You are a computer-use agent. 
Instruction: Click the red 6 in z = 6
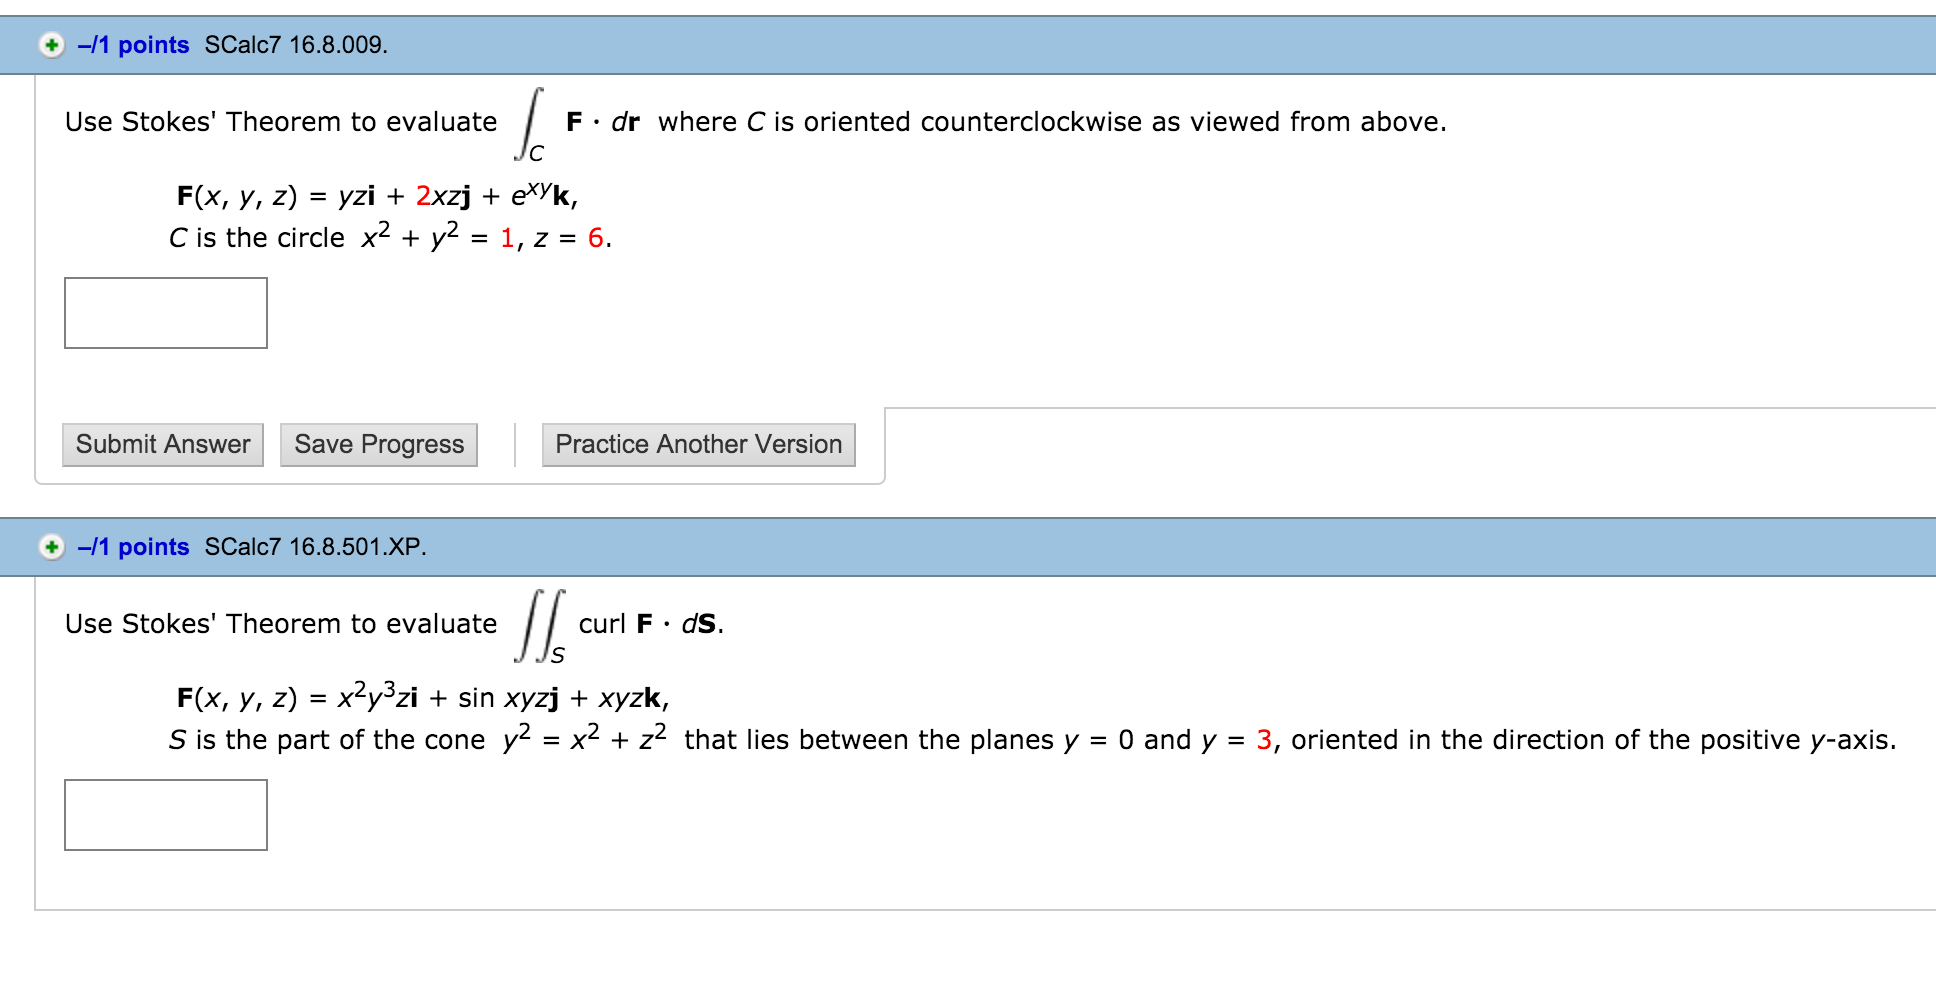(x=596, y=238)
